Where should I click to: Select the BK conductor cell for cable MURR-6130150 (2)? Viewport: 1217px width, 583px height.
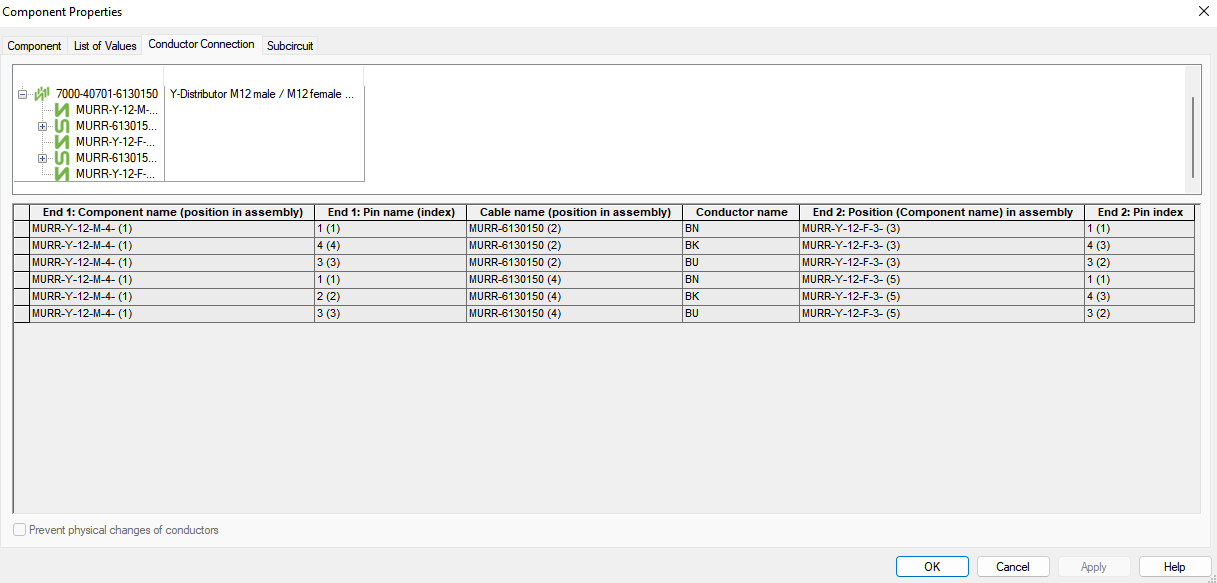tap(742, 246)
